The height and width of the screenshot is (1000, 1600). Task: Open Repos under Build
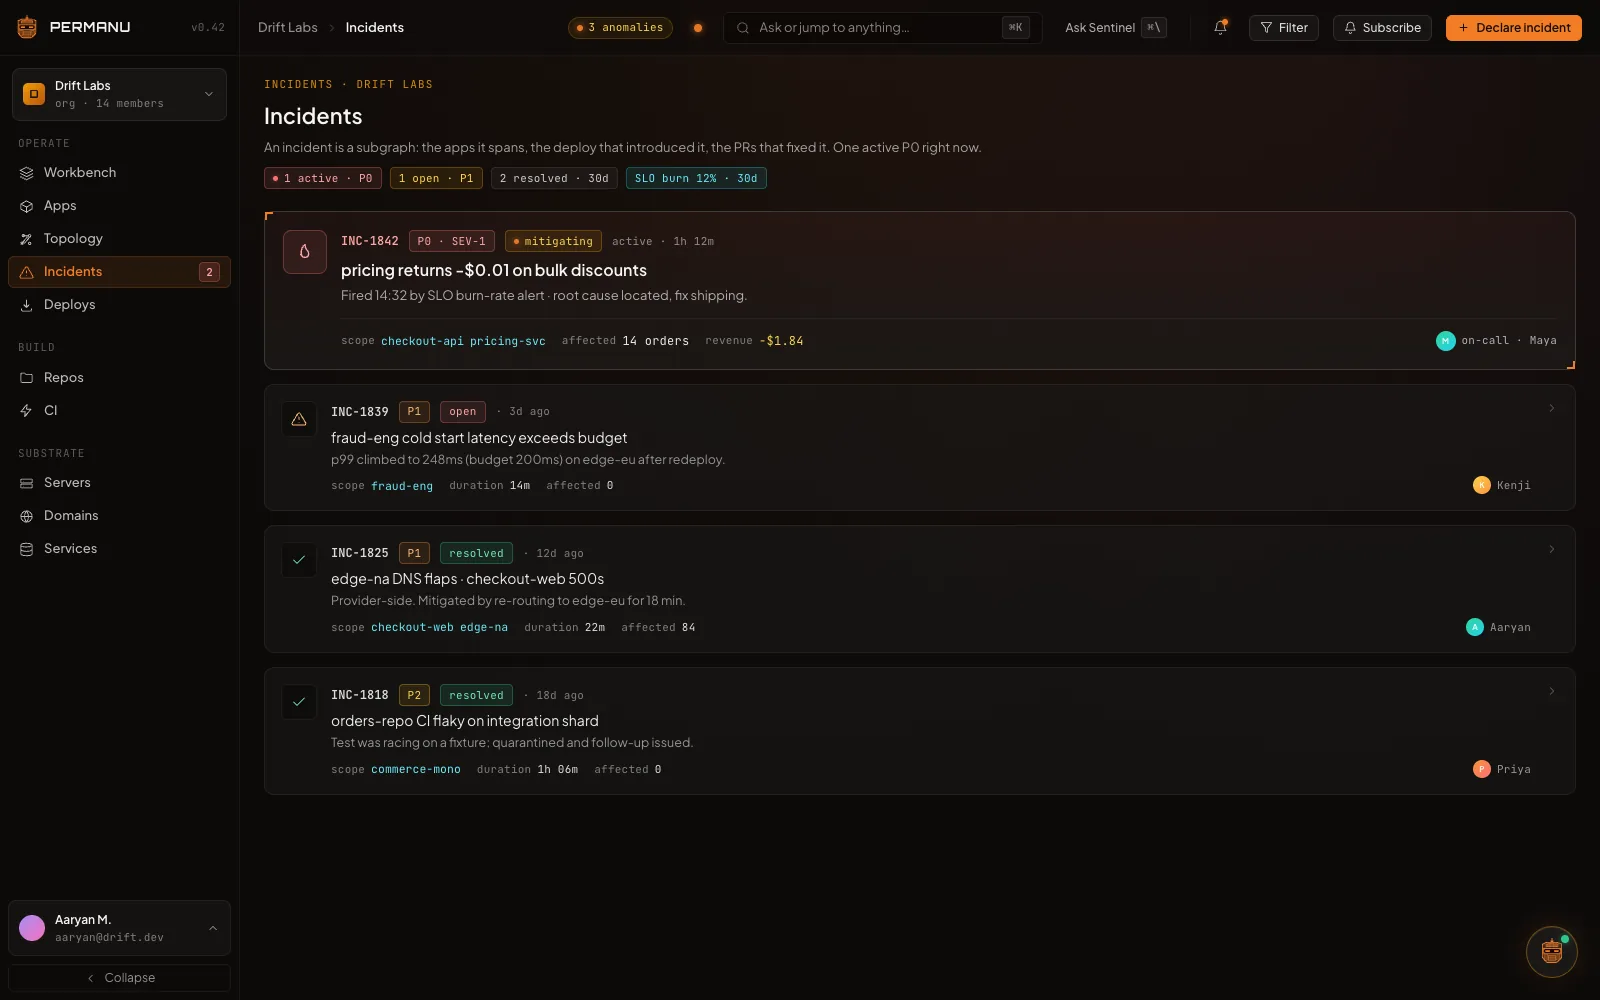click(119, 377)
